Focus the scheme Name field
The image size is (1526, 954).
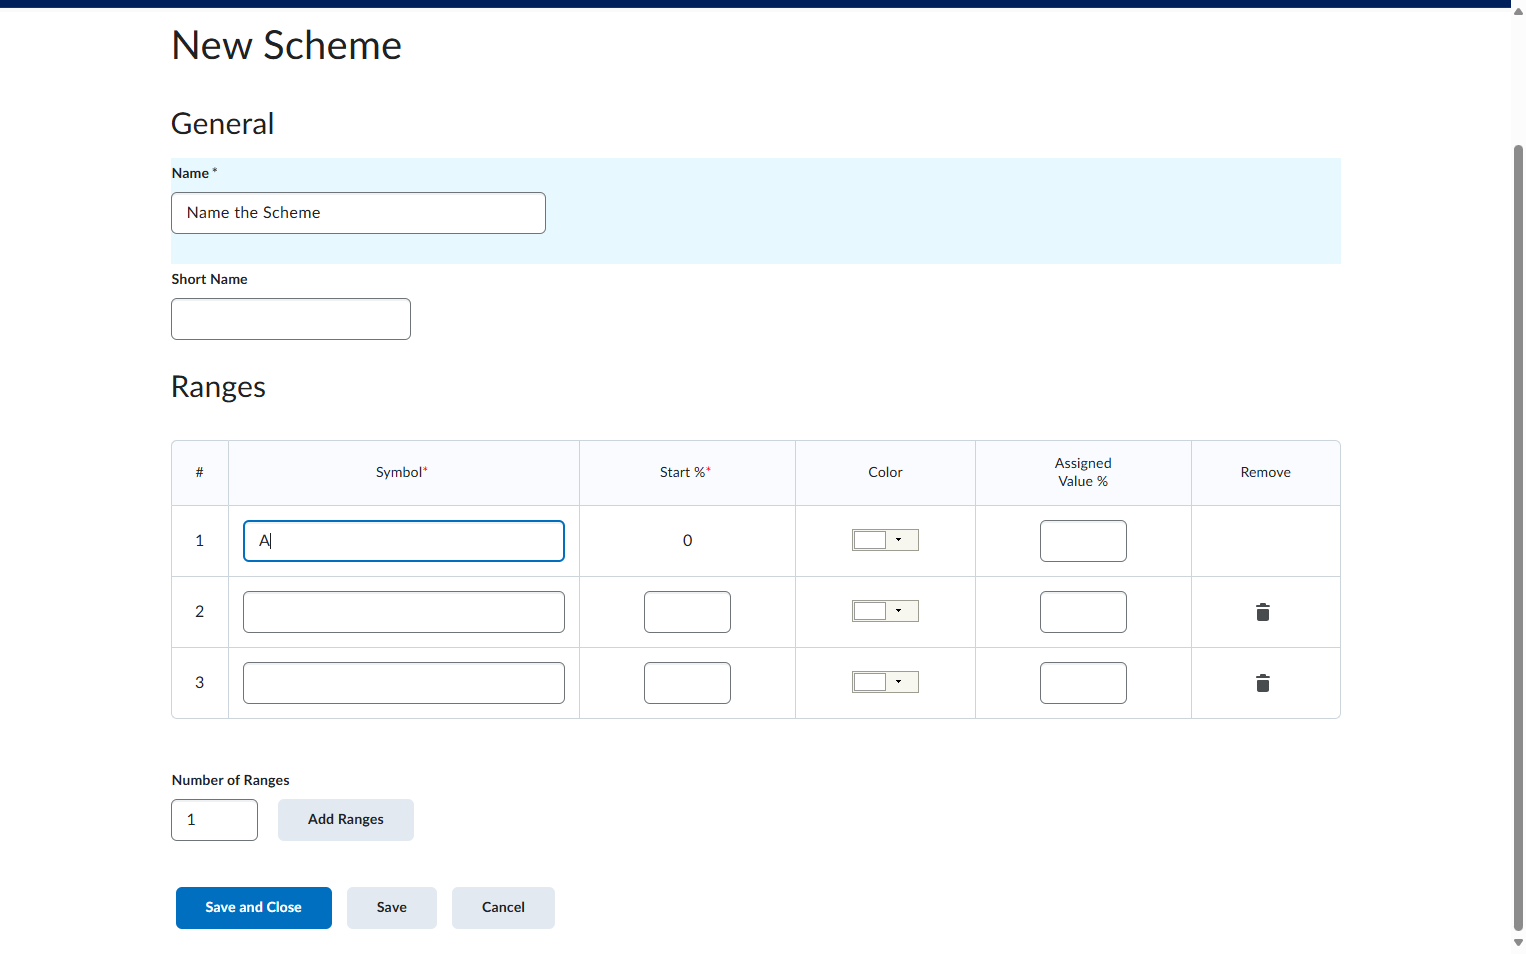(358, 213)
